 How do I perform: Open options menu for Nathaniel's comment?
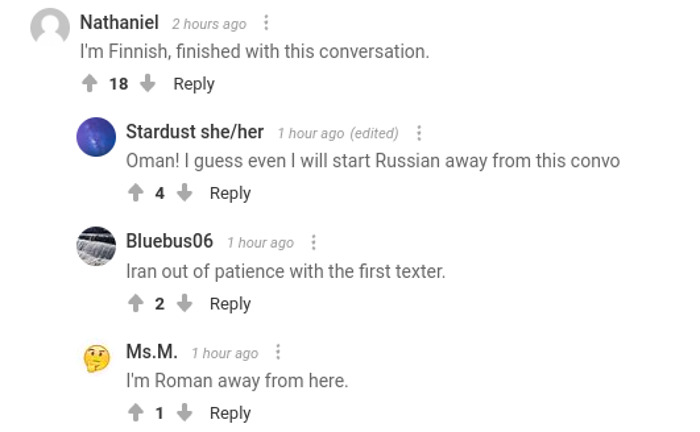pyautogui.click(x=266, y=23)
